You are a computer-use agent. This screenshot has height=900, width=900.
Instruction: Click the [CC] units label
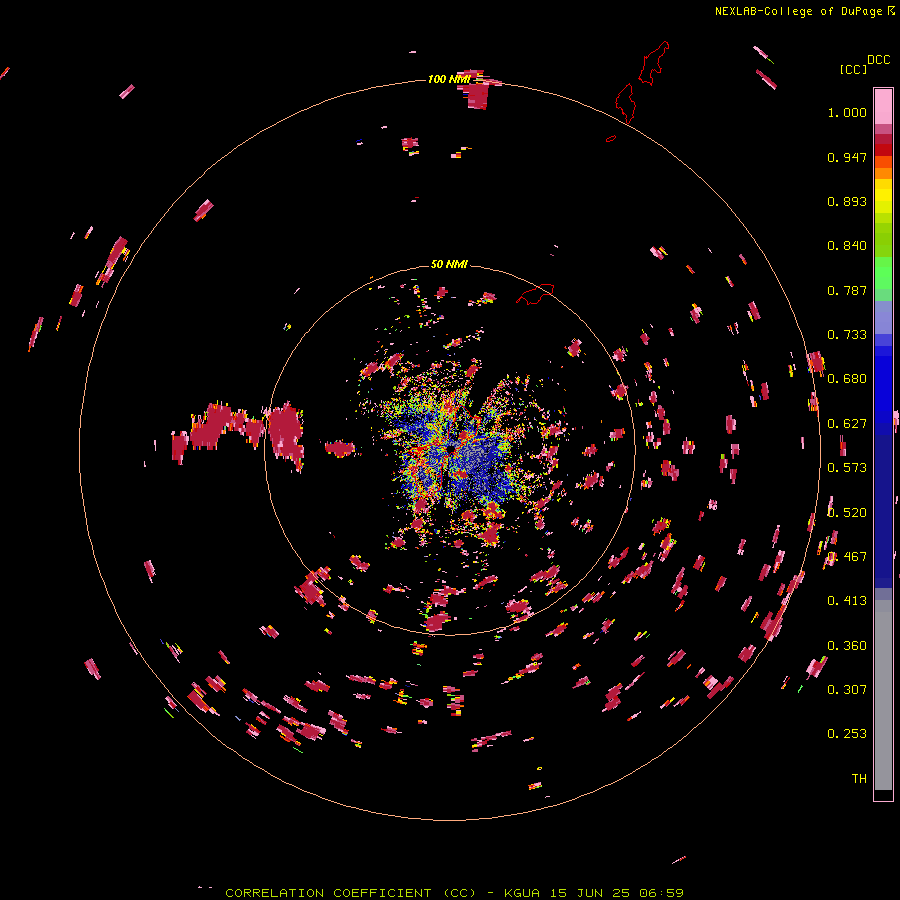(853, 69)
